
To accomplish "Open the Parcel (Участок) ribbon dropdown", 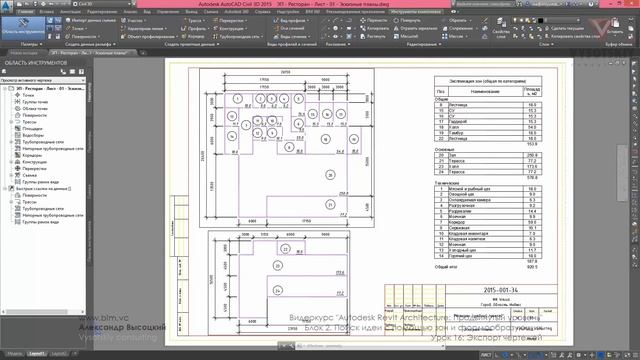I will (x=134, y=20).
